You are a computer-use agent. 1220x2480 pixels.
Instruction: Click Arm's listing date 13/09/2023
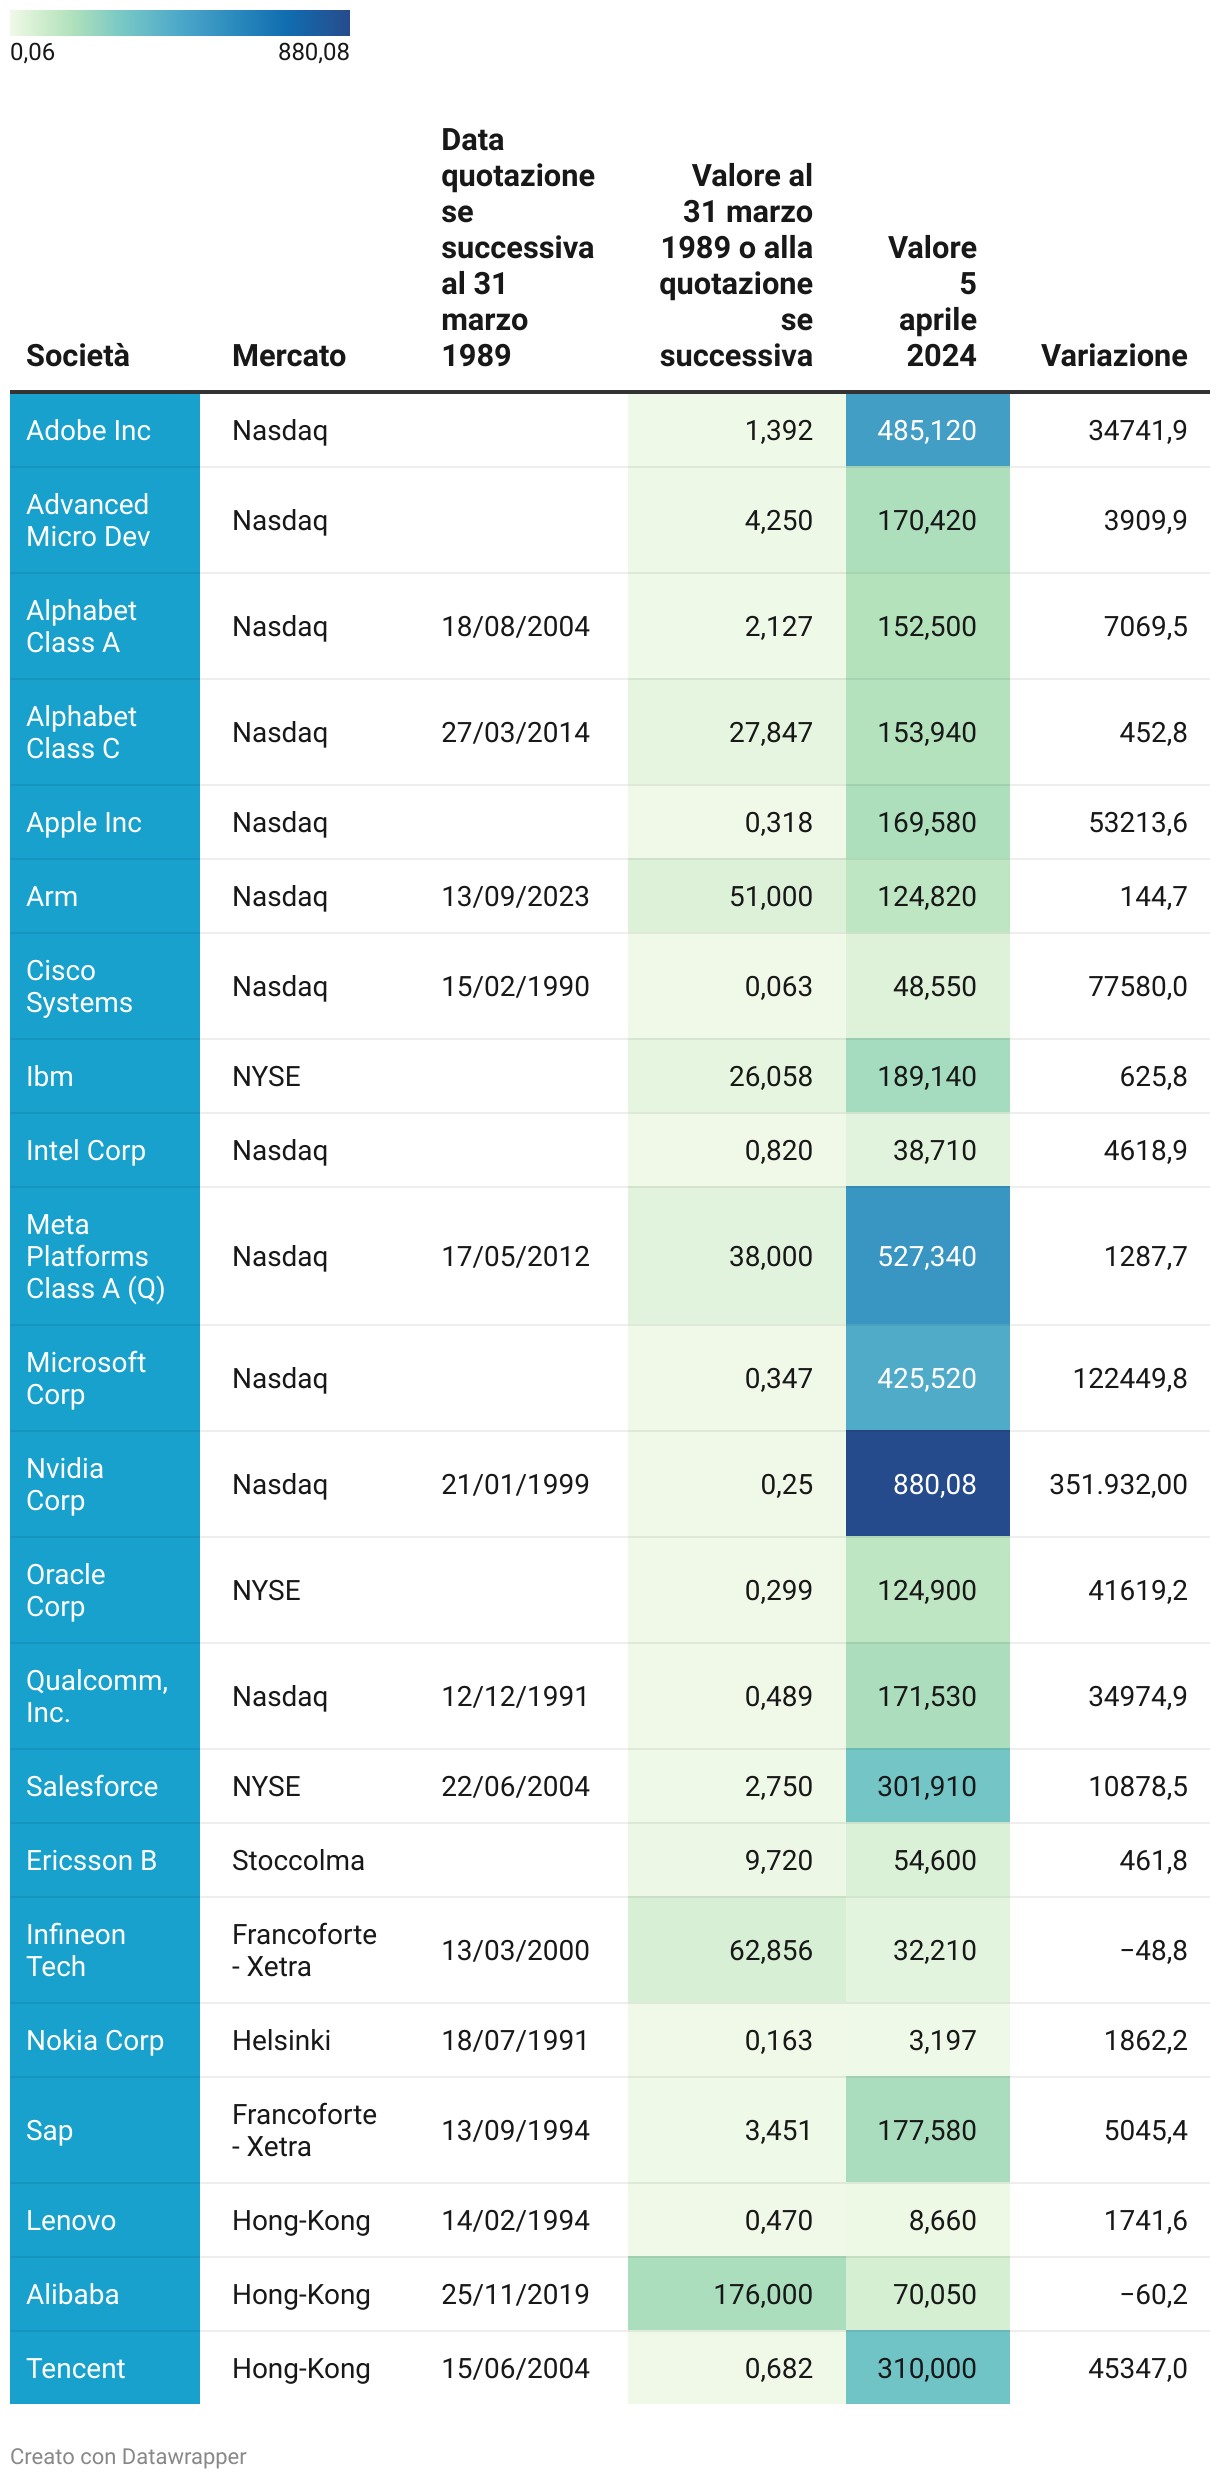pyautogui.click(x=515, y=896)
